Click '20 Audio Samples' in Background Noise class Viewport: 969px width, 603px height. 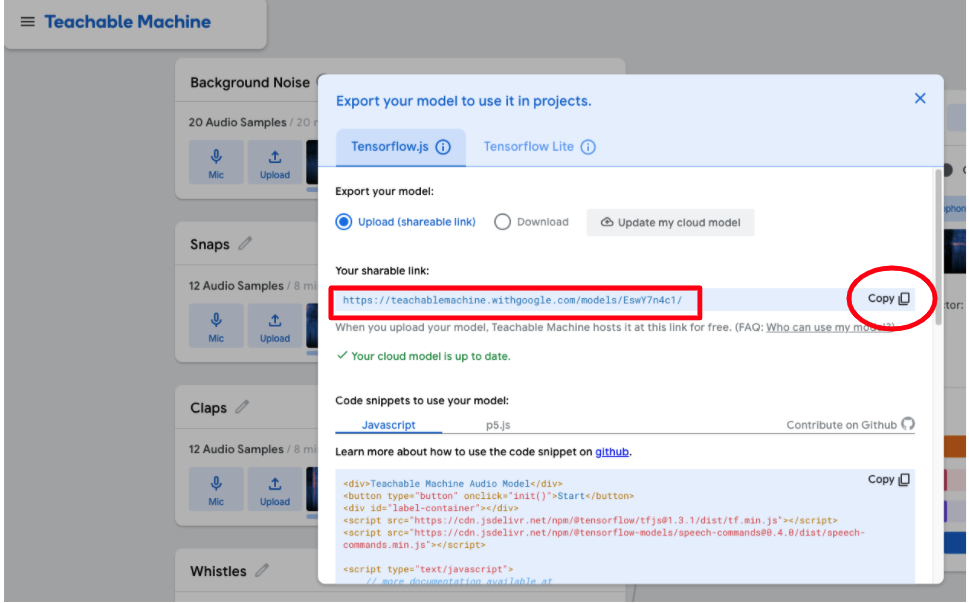[237, 122]
